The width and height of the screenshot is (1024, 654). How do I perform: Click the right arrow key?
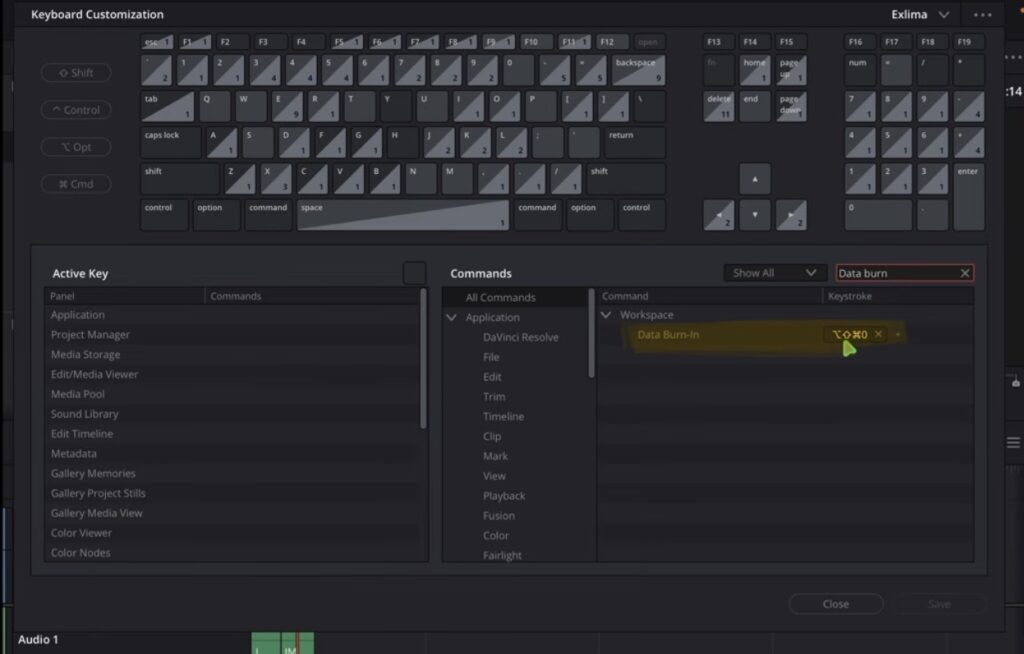(x=791, y=215)
